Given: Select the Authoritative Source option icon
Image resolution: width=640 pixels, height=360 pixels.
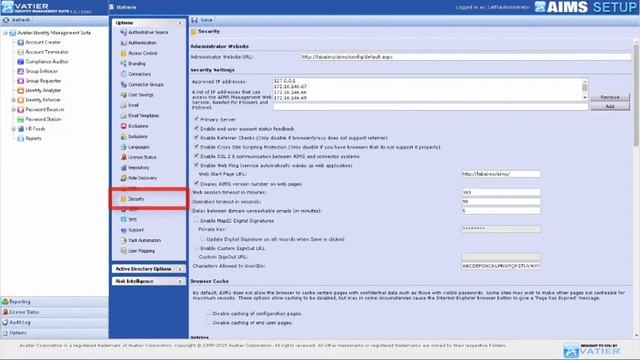Looking at the screenshot, I should coord(123,32).
